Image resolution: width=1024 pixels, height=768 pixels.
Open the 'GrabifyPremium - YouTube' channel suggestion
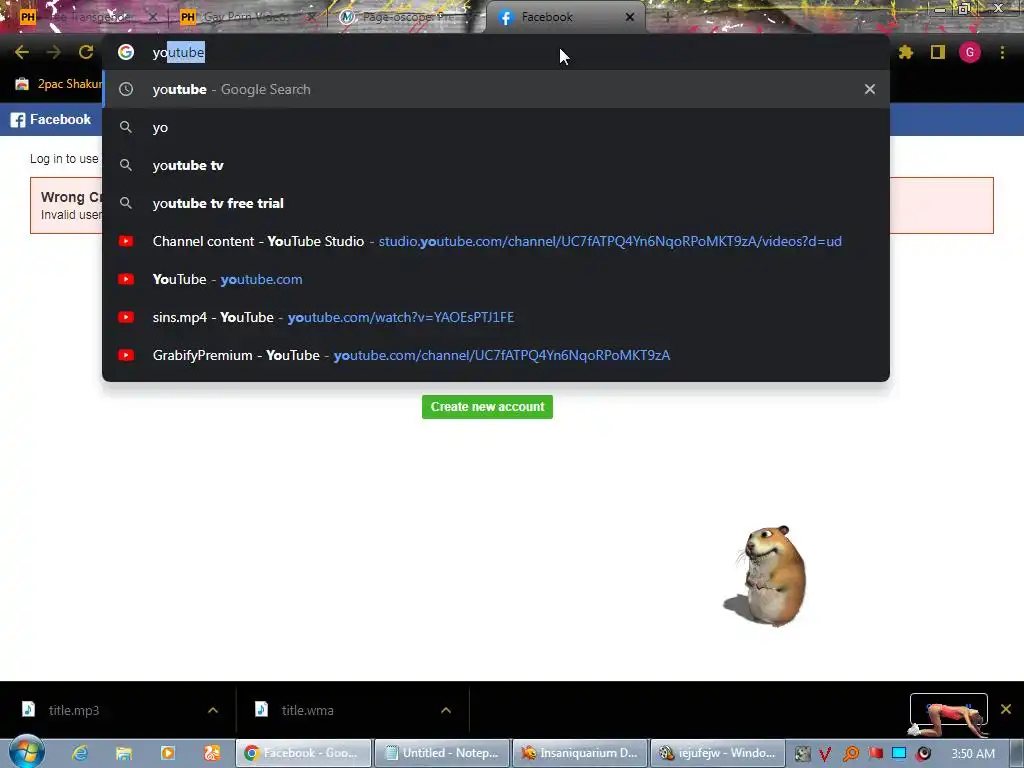click(496, 355)
